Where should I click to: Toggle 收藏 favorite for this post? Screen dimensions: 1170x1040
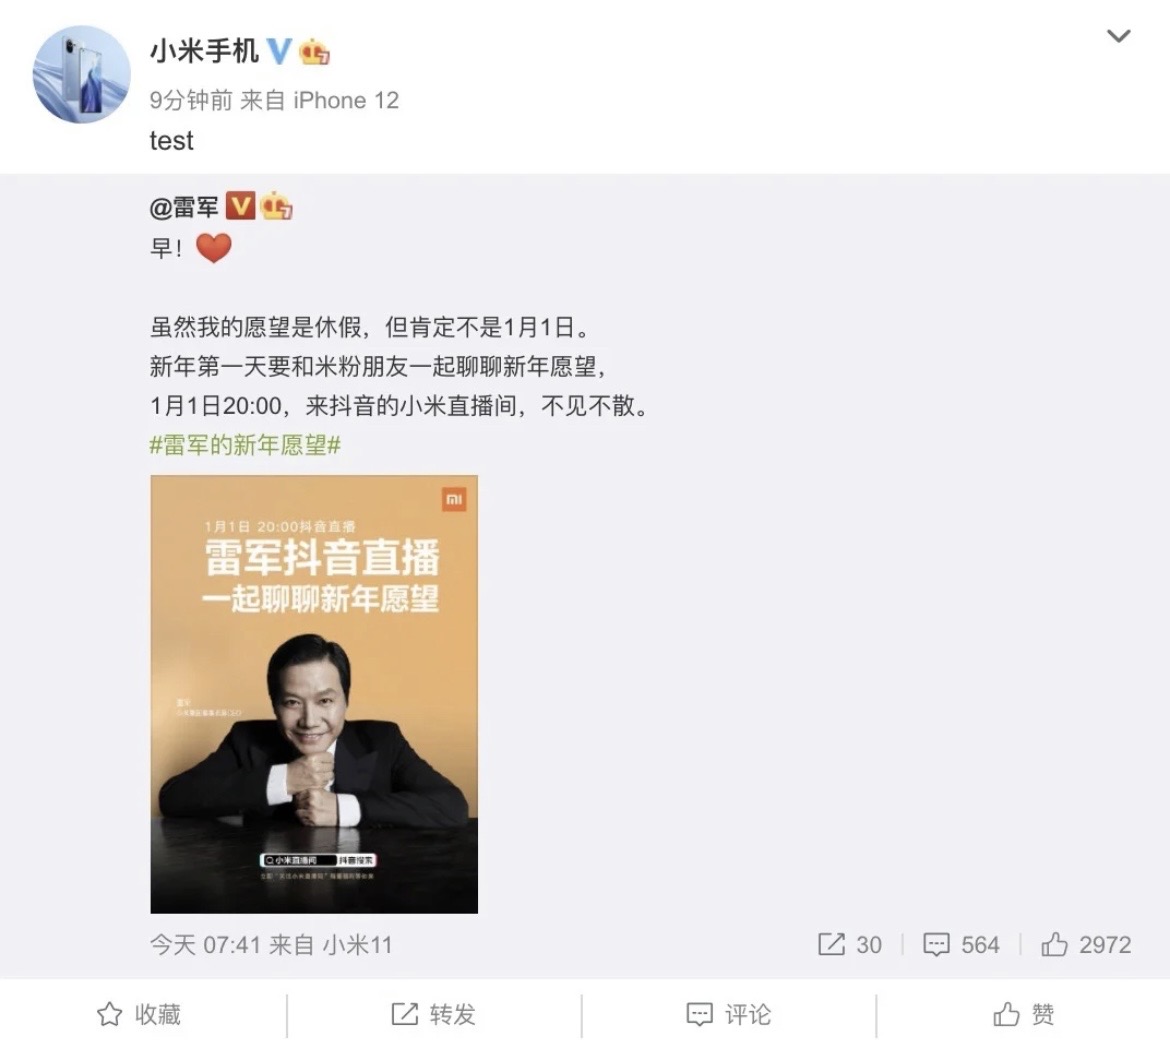point(140,1014)
